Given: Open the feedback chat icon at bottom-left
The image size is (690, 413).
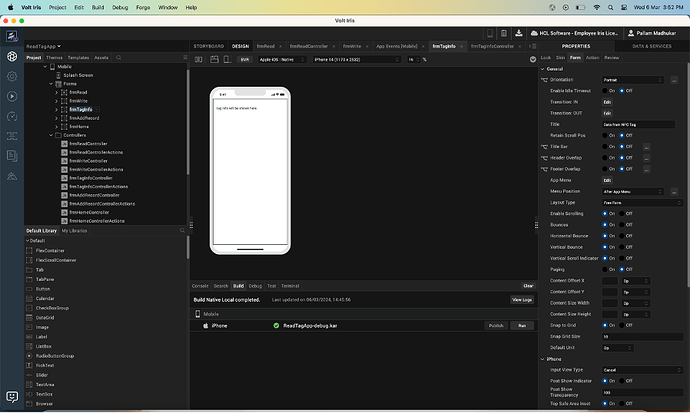Looking at the screenshot, I should click(12, 397).
